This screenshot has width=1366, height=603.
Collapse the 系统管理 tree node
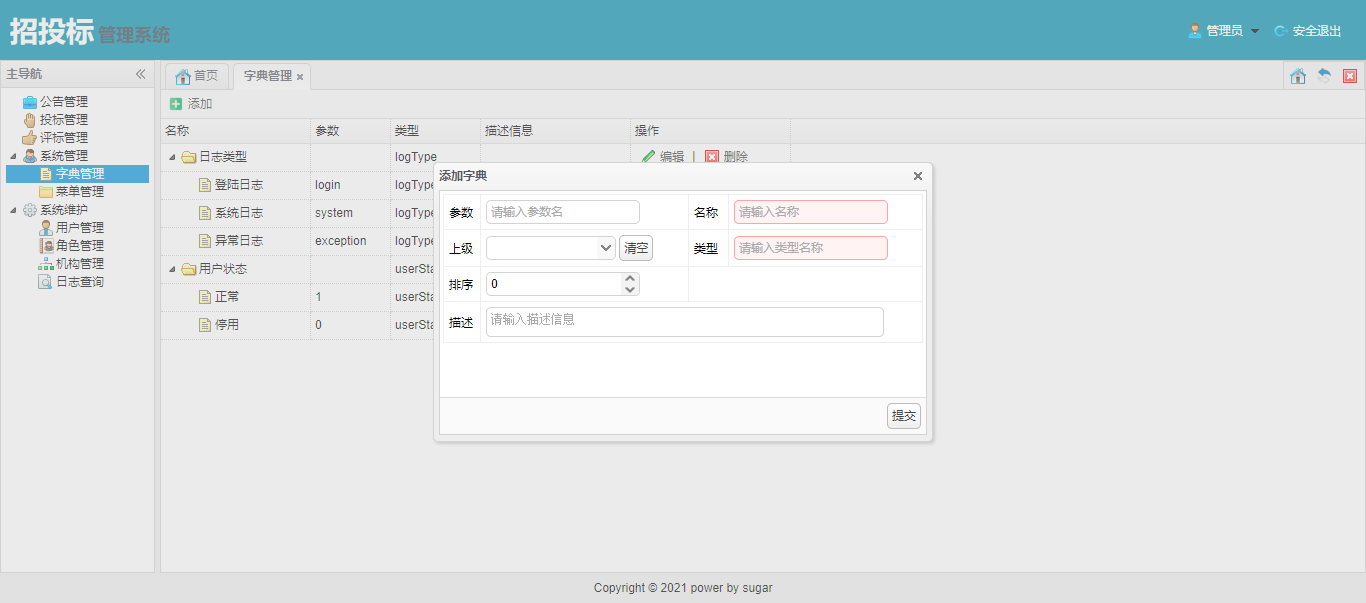(13, 156)
